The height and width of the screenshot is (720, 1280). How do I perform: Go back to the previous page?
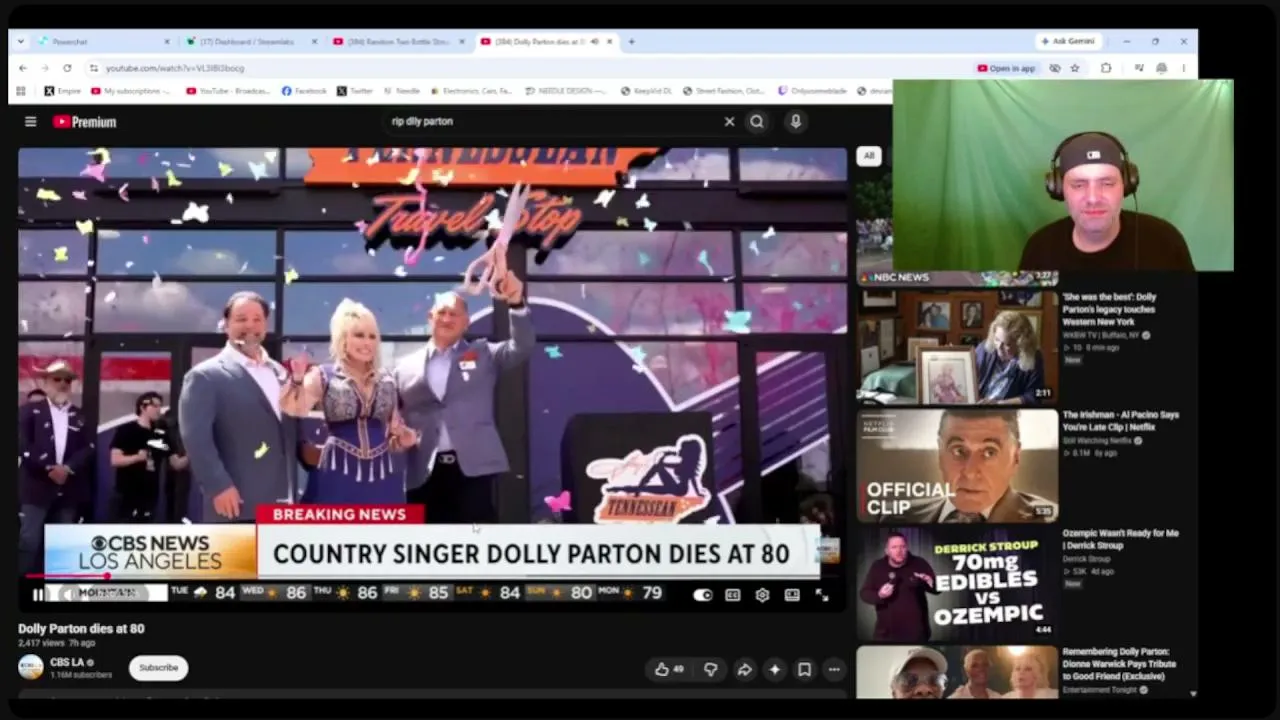(23, 68)
